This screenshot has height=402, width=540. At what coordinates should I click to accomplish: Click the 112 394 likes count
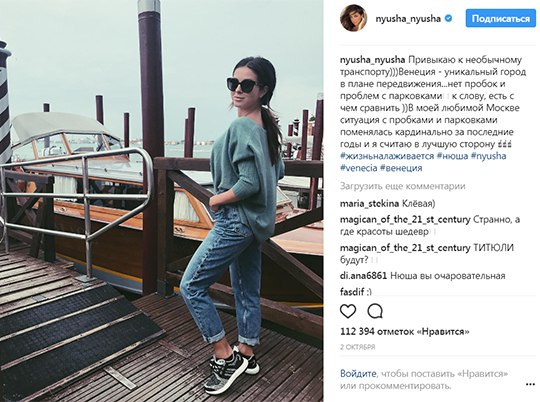[x=405, y=332]
